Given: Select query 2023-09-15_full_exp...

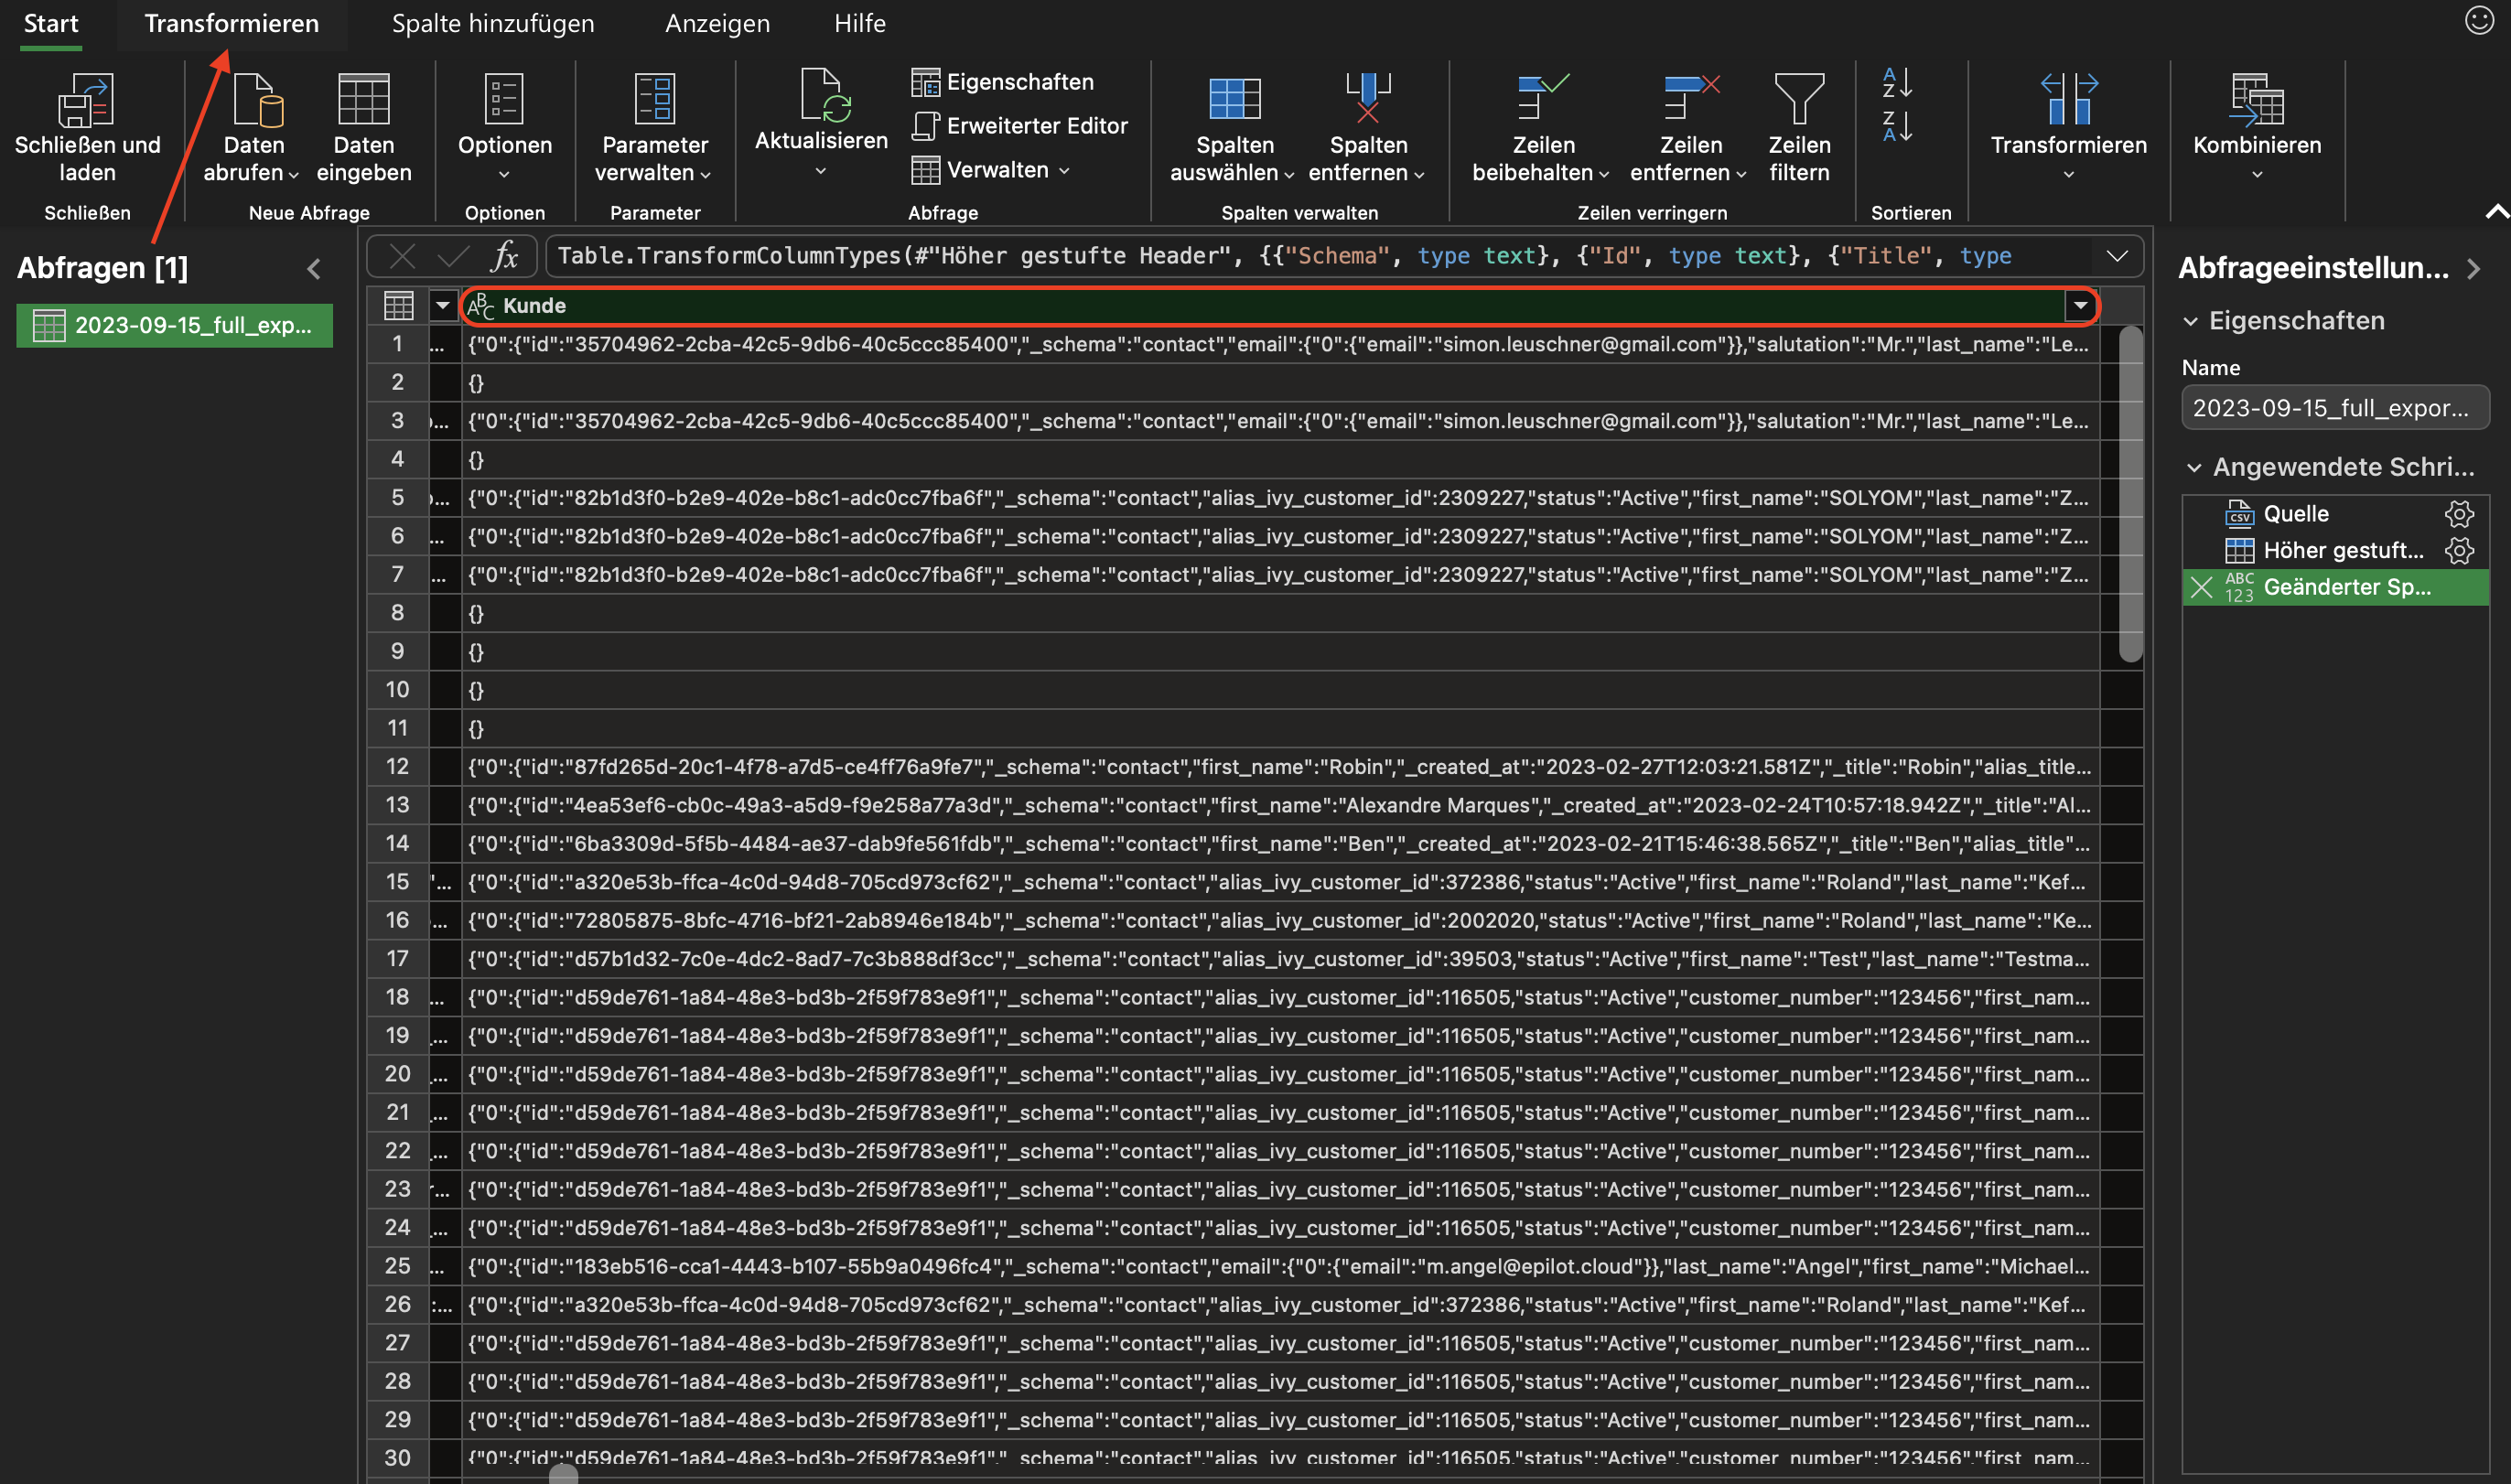Looking at the screenshot, I should [174, 325].
